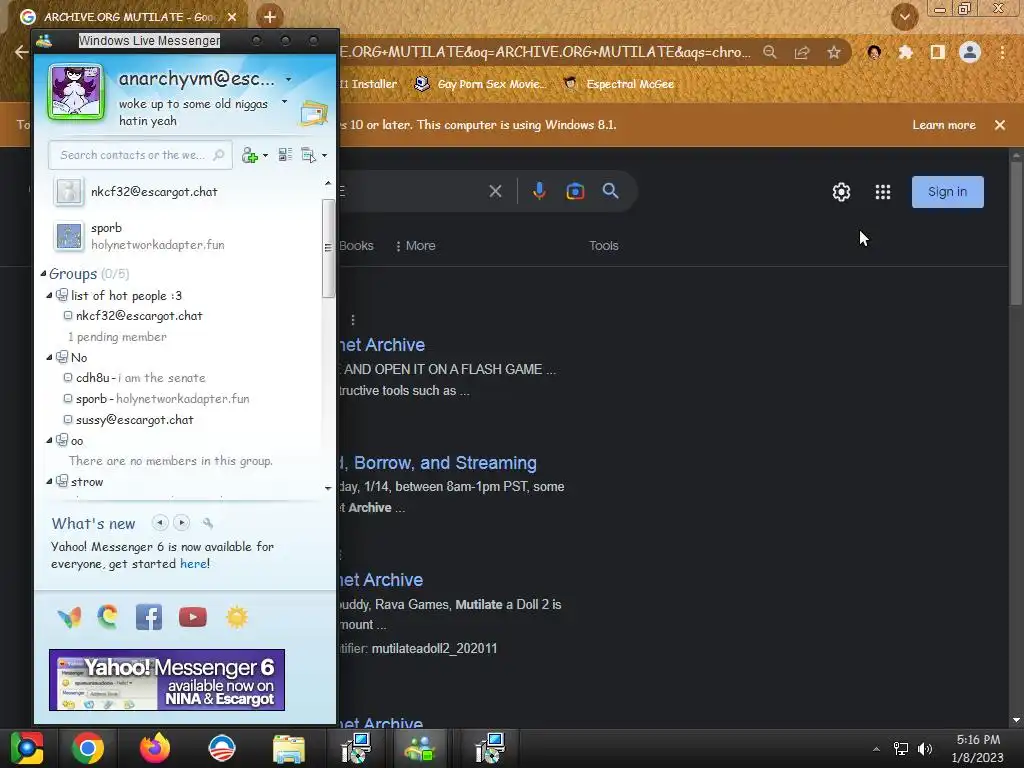Click the contact list scrollbar thumb
The height and width of the screenshot is (768, 1024).
click(328, 248)
